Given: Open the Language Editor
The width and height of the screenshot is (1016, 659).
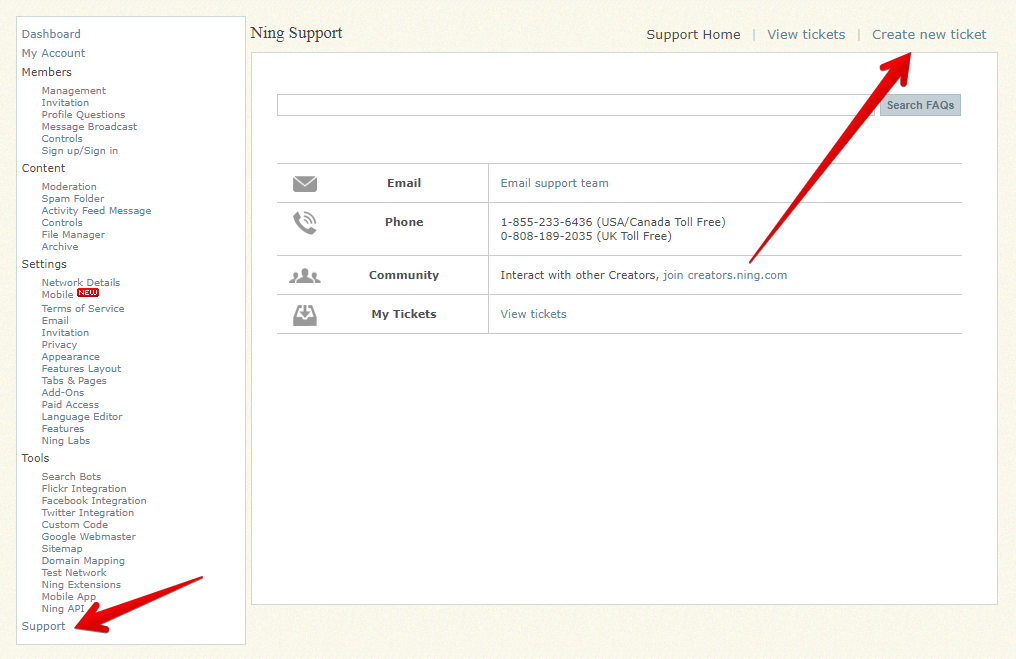Looking at the screenshot, I should [x=82, y=417].
